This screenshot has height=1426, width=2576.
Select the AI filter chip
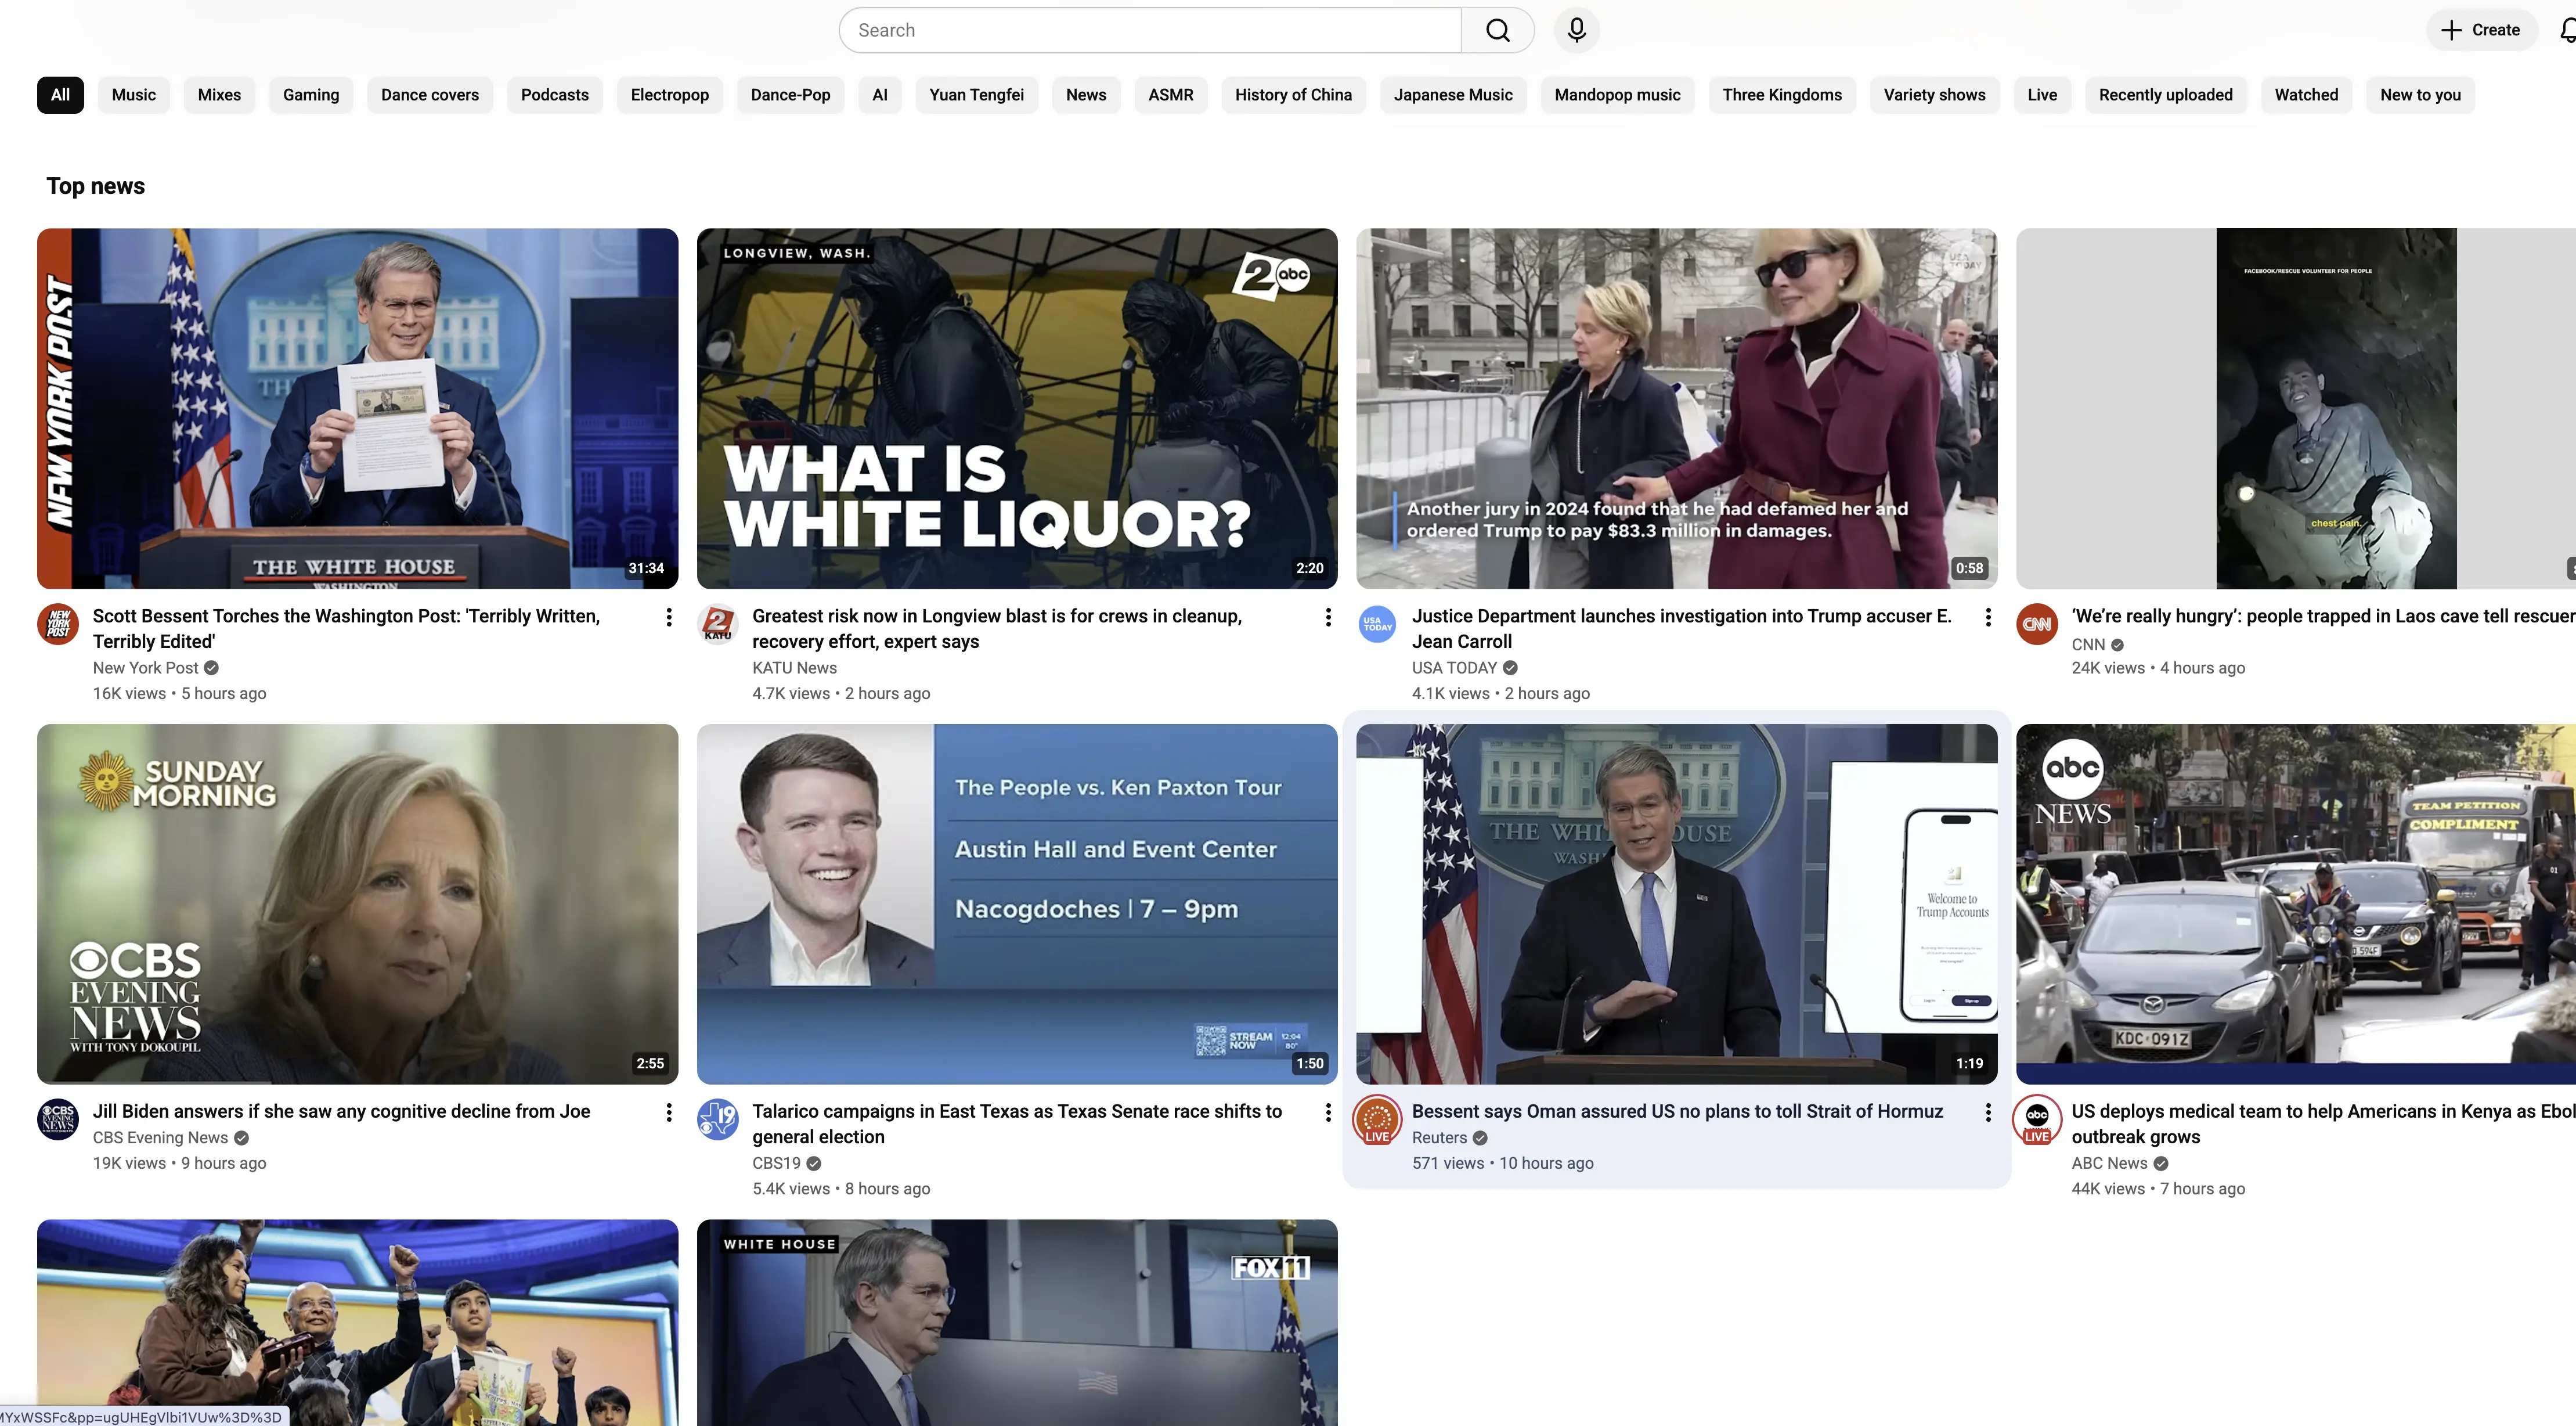[x=879, y=95]
